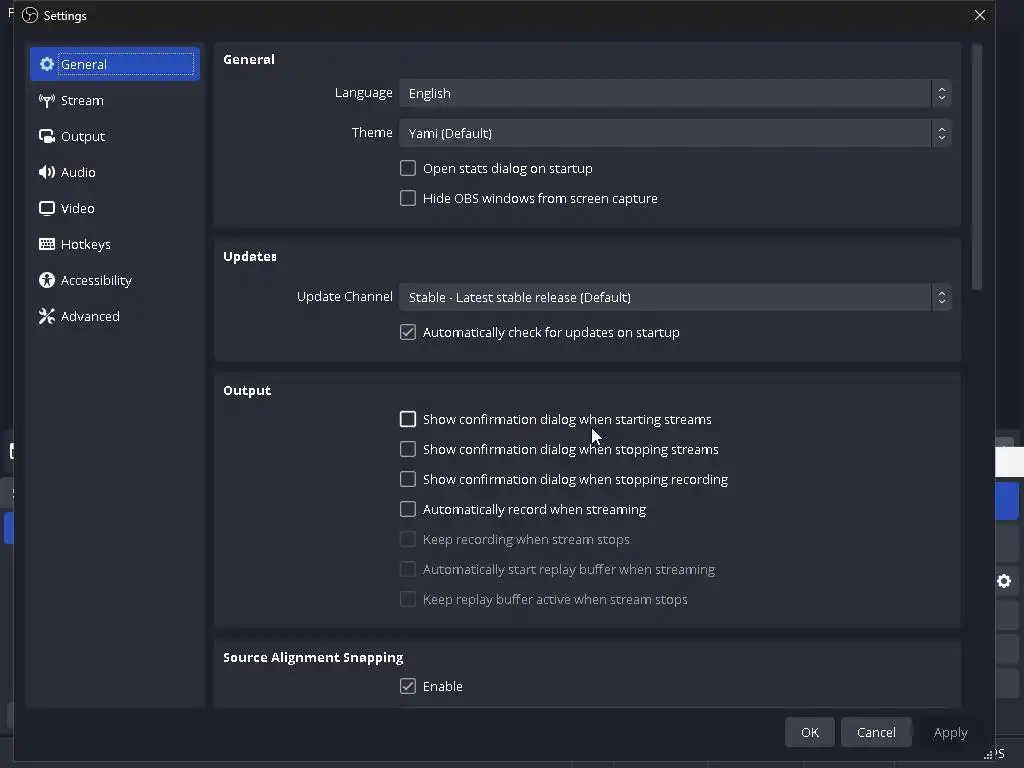Click the Cancel button
The height and width of the screenshot is (768, 1024).
(x=876, y=732)
